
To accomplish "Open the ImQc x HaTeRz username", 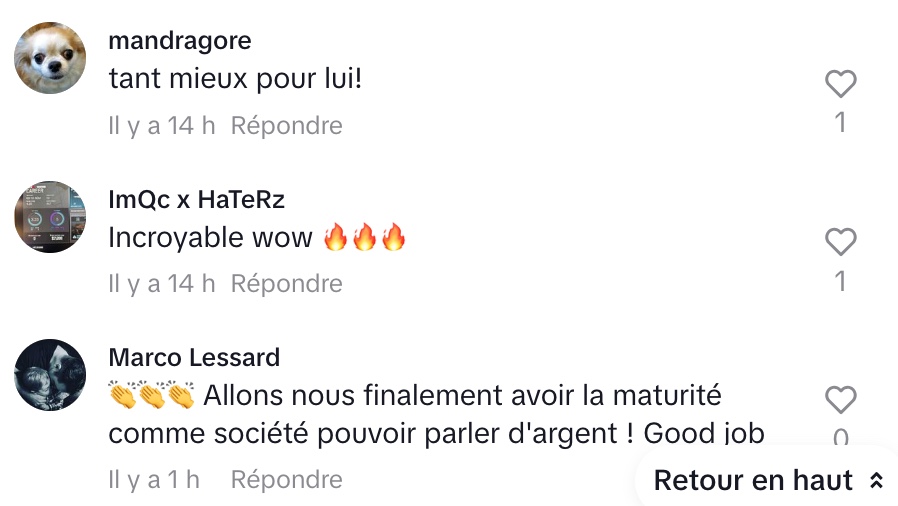I will 196,199.
